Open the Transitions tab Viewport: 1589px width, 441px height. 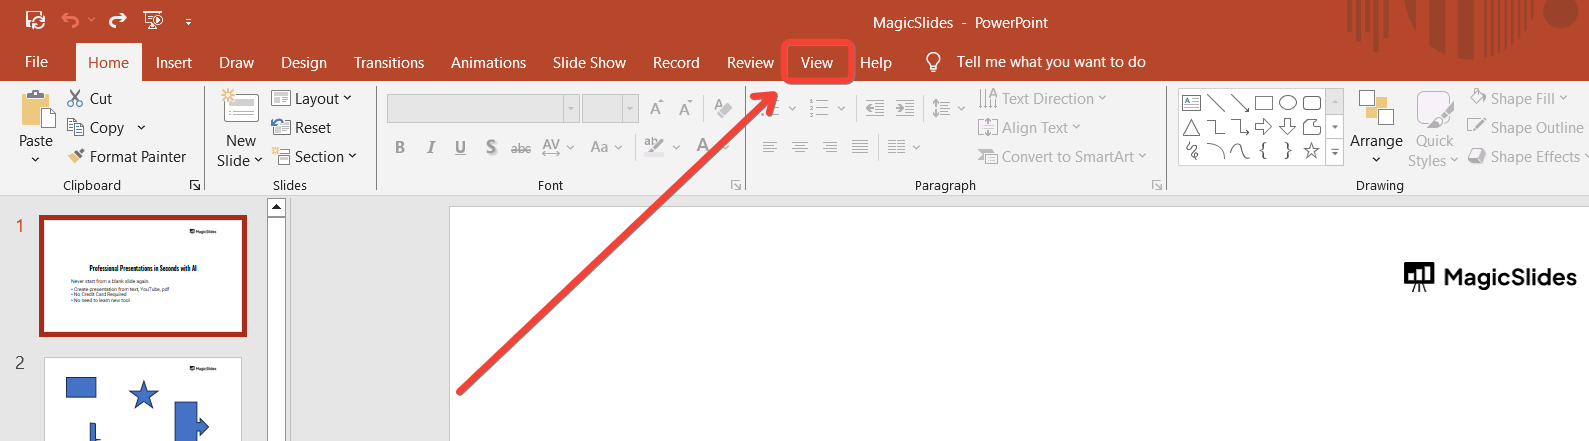point(389,62)
